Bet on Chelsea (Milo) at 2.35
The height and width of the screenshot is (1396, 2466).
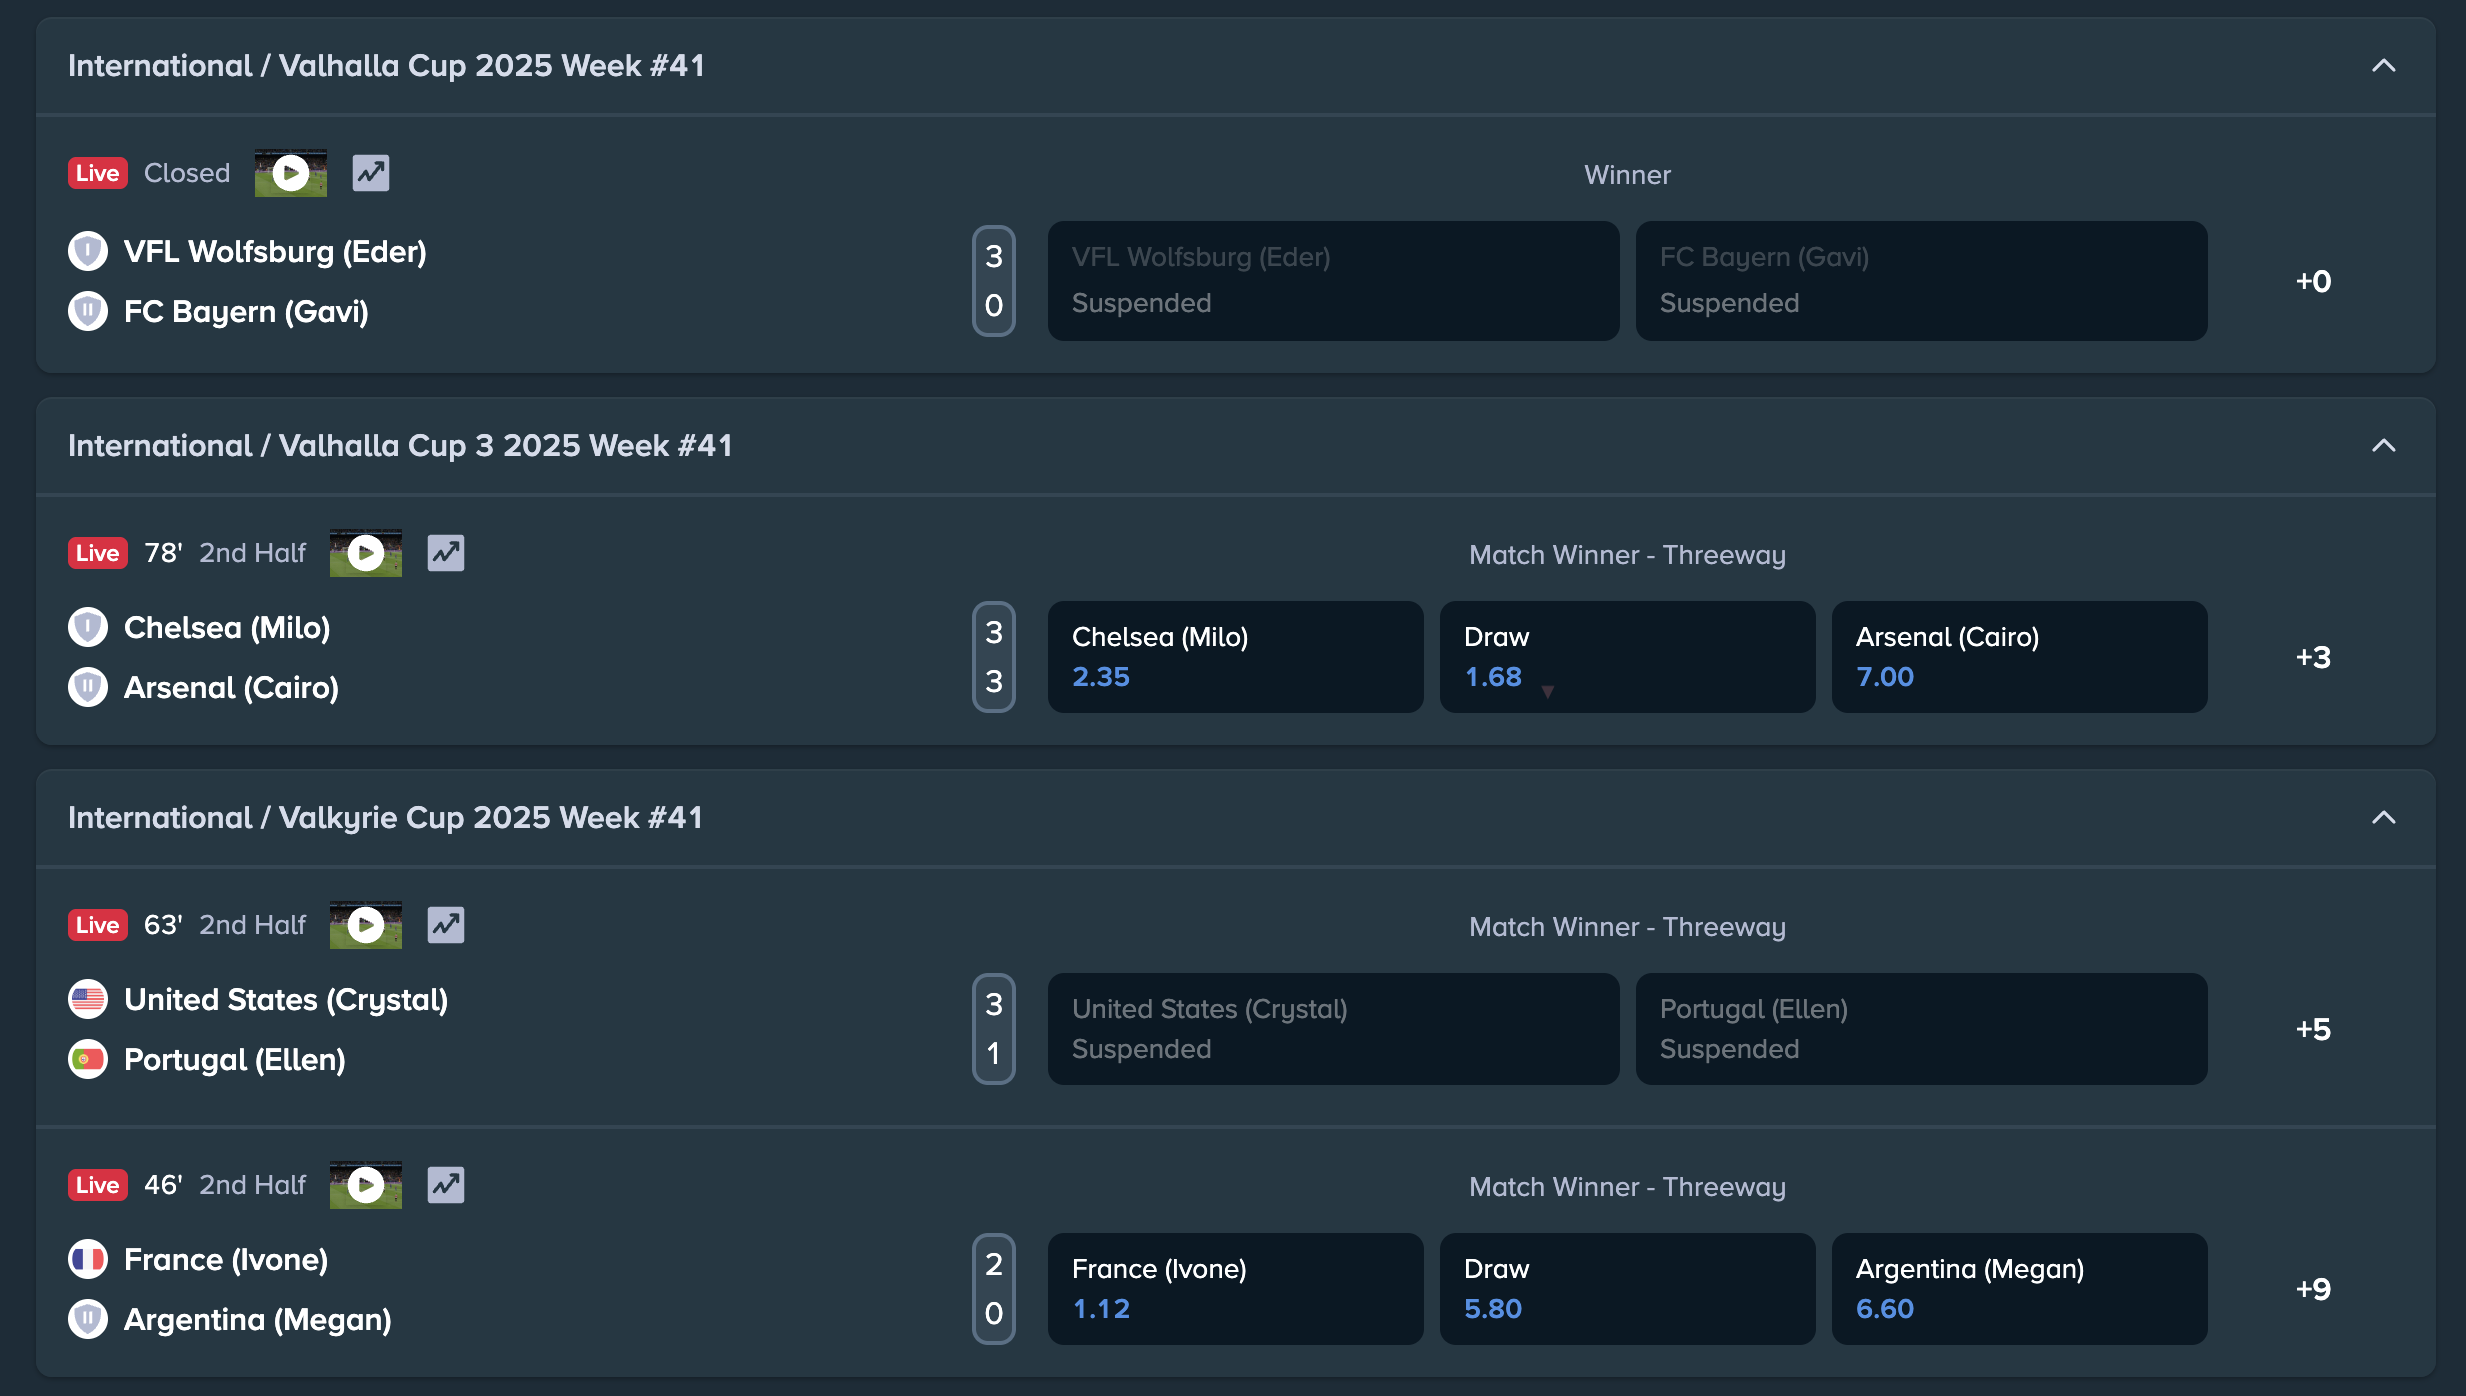pyautogui.click(x=1235, y=657)
